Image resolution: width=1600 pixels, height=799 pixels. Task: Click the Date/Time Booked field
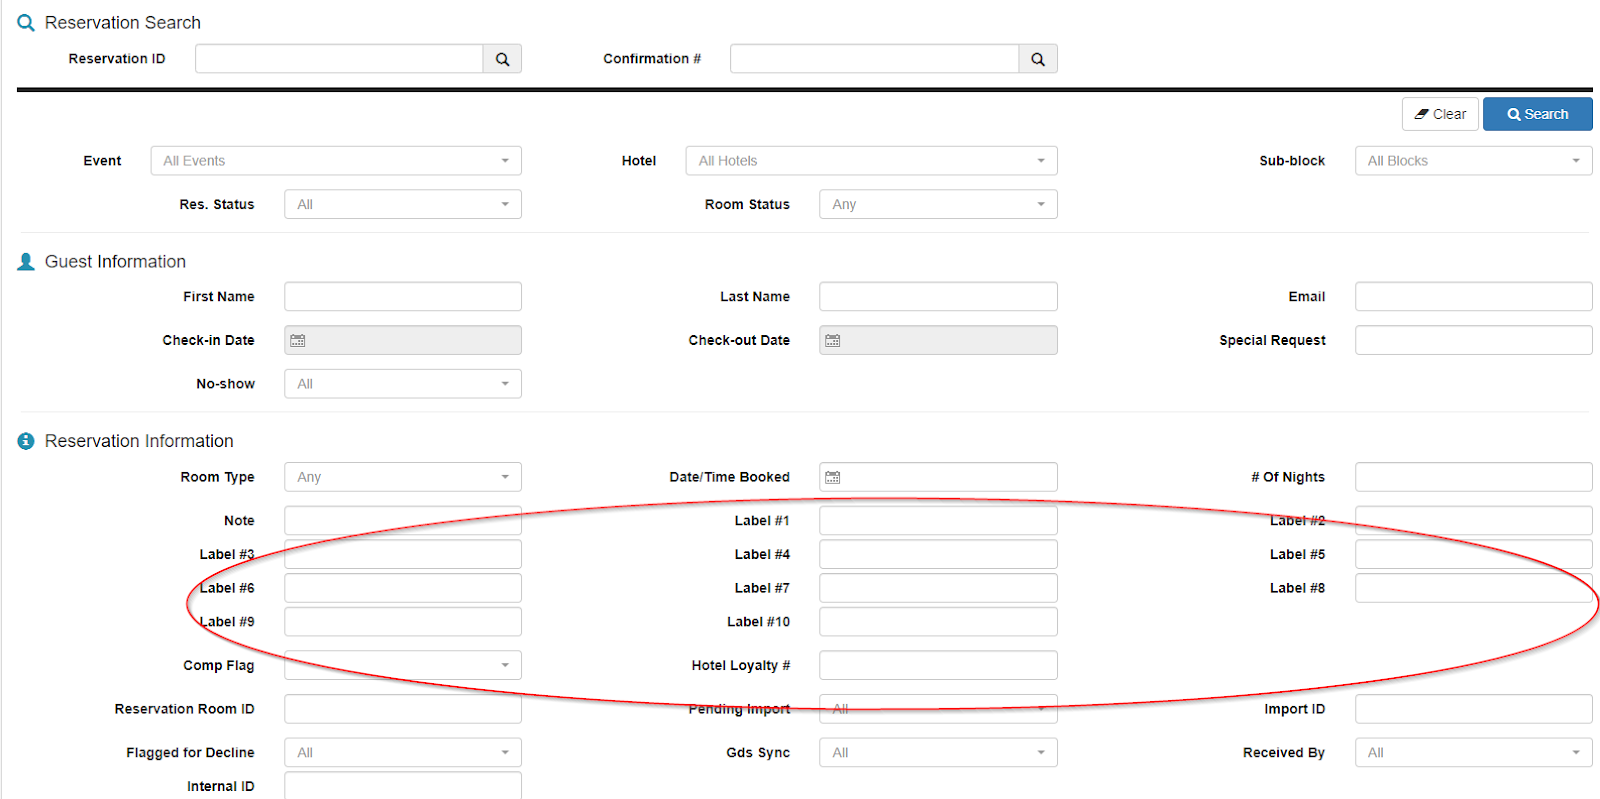[x=938, y=477]
